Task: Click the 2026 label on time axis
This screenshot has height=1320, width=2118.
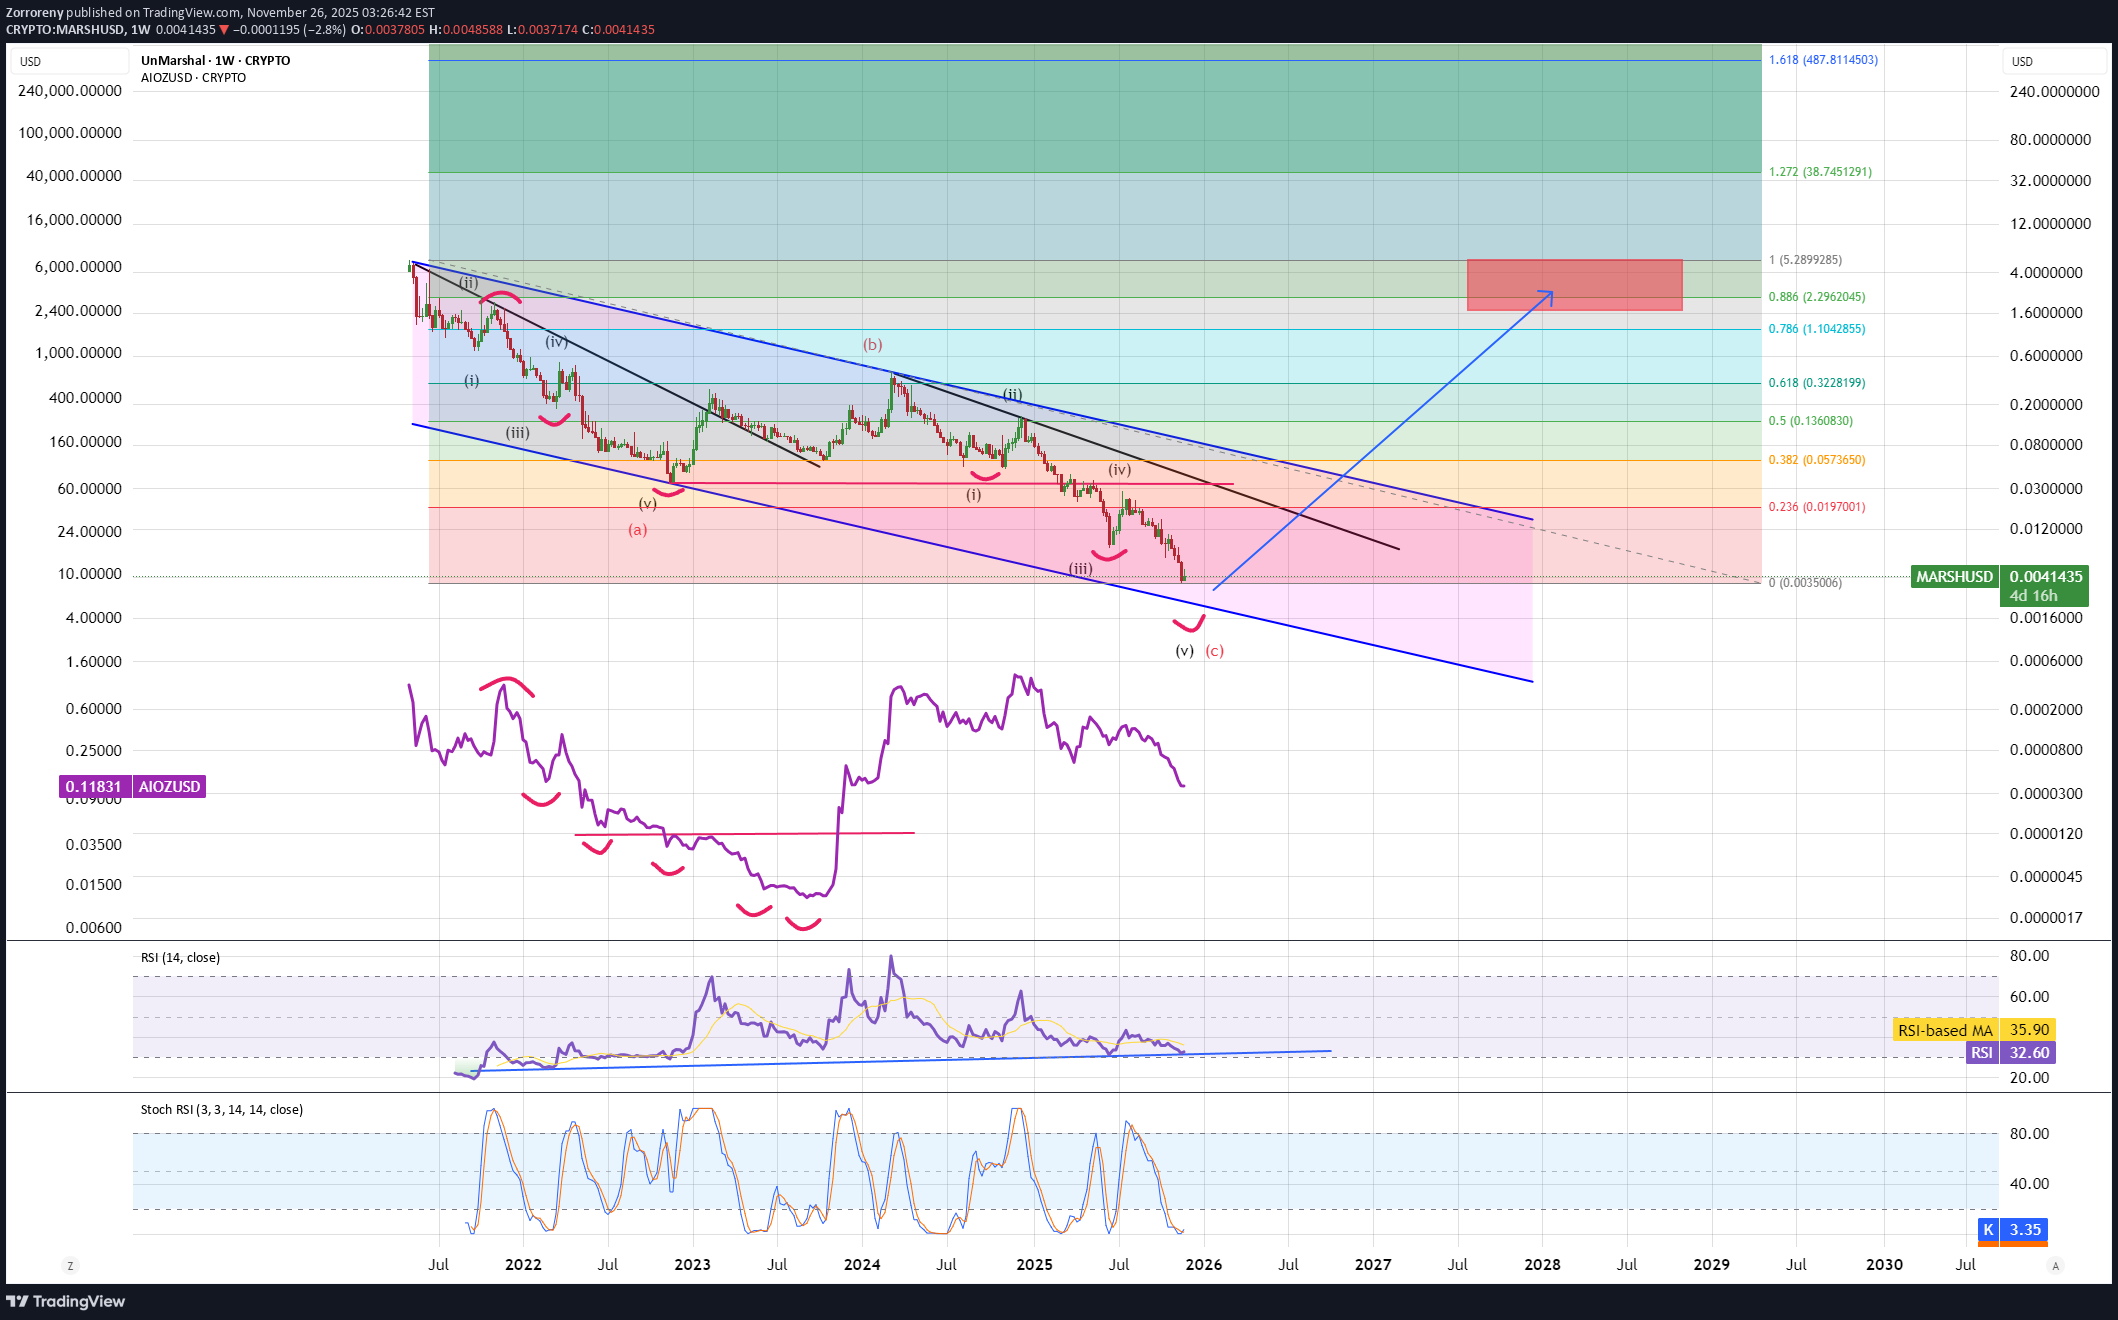Action: [x=1203, y=1265]
